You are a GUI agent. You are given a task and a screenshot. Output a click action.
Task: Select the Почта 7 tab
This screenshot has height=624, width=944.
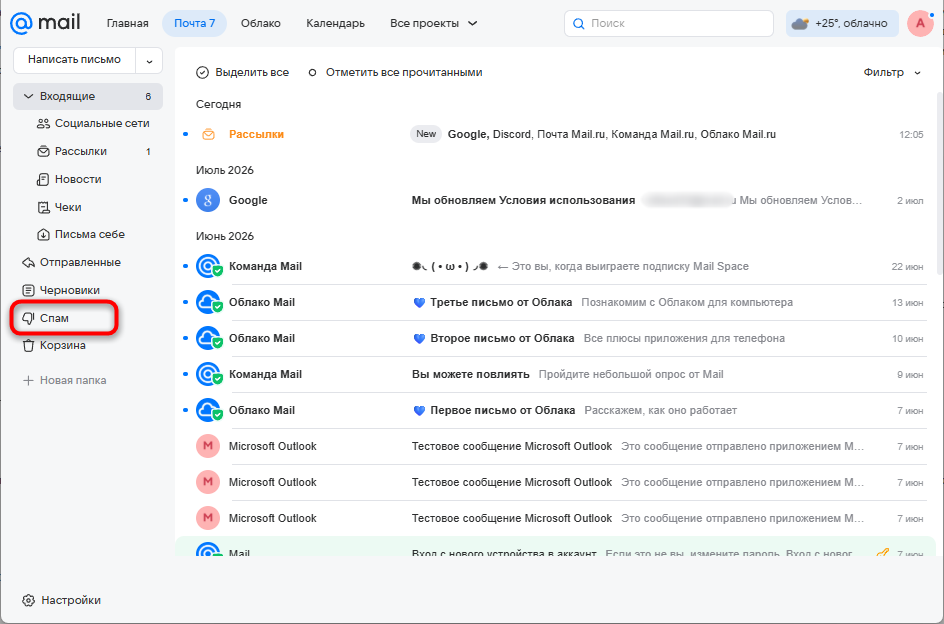tap(194, 23)
